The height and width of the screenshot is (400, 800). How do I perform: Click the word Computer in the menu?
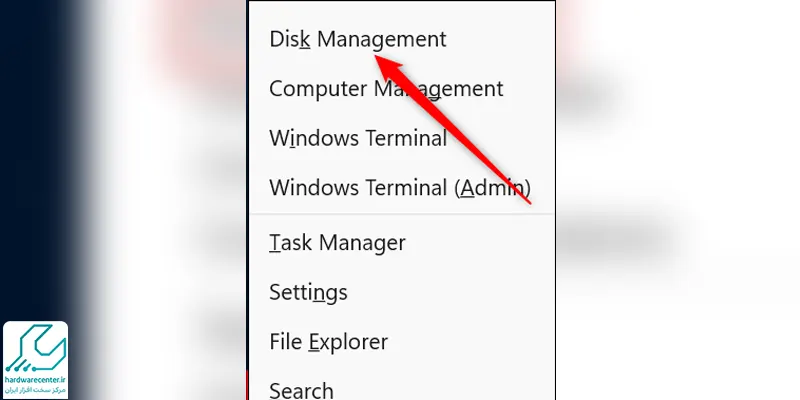(317, 89)
